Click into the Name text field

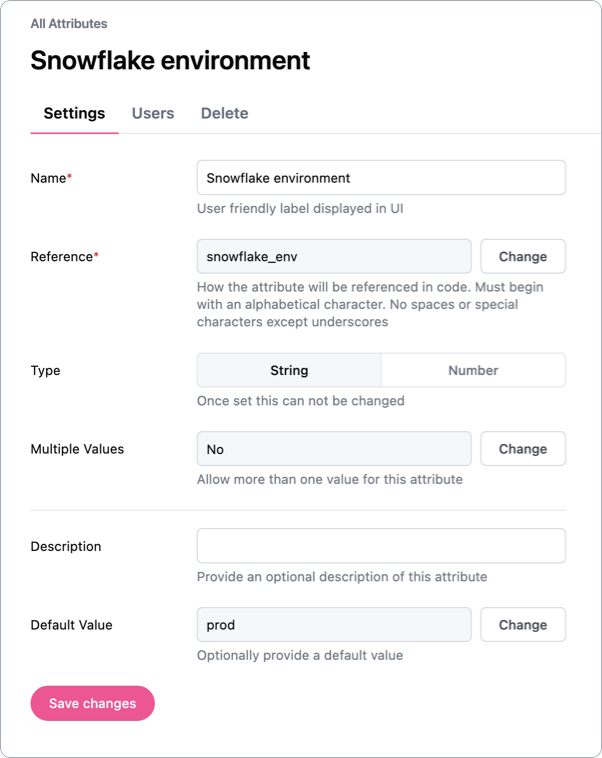tap(381, 178)
